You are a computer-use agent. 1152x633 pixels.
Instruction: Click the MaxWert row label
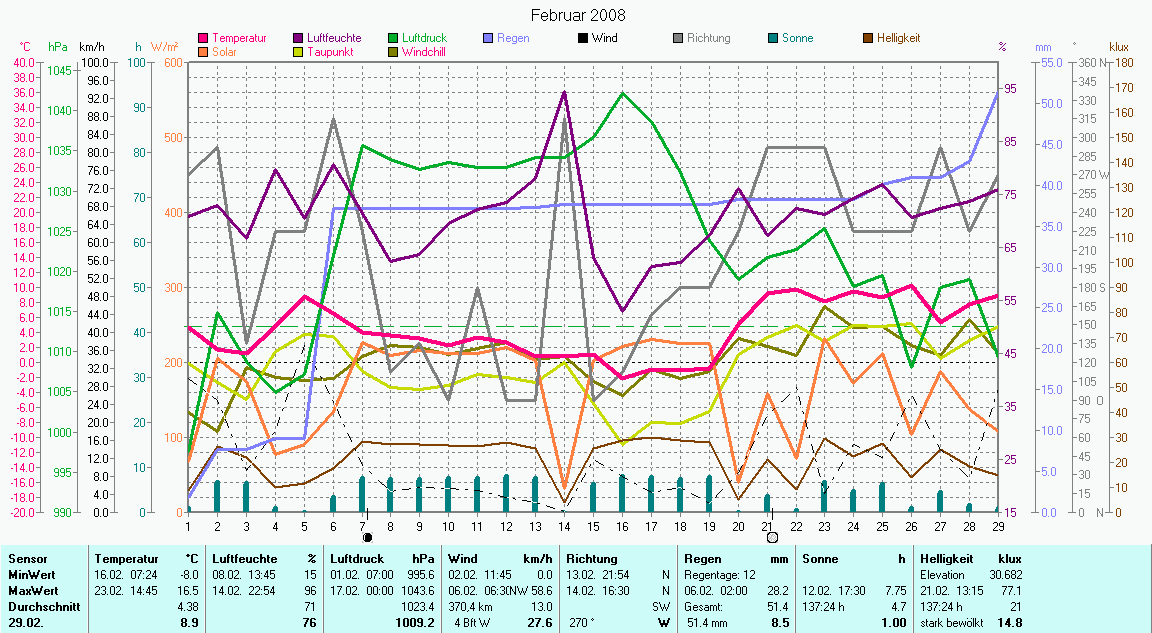tap(32, 590)
